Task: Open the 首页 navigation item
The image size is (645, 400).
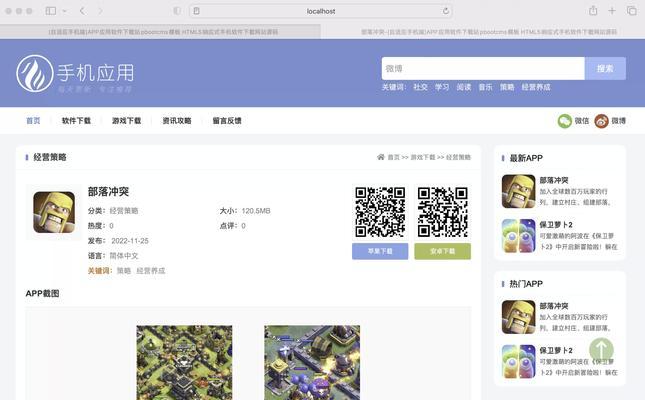Action: [x=33, y=121]
